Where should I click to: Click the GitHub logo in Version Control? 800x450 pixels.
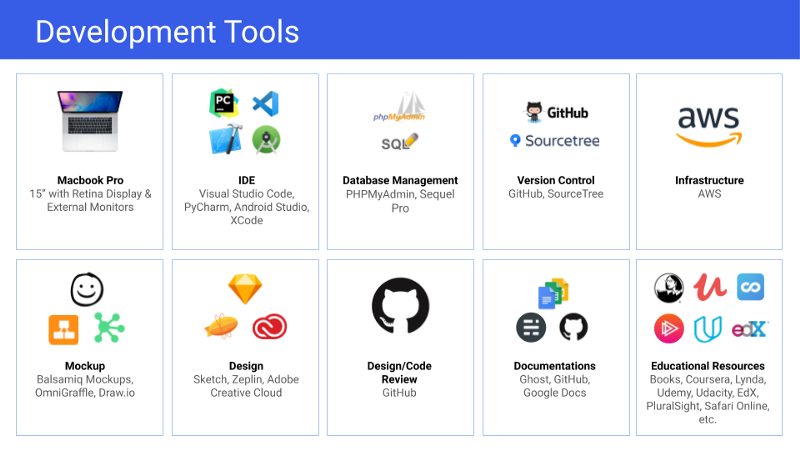[x=557, y=112]
